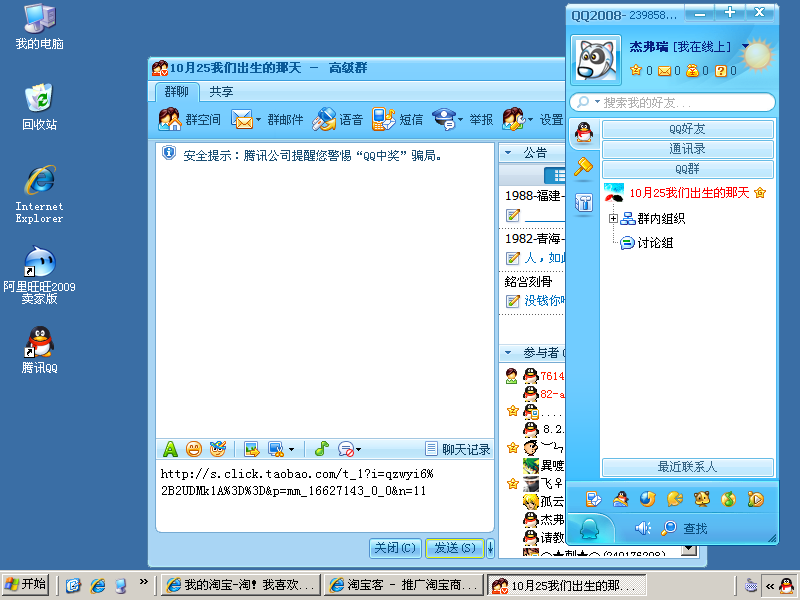800x600 pixels.
Task: Start 语音 voice chat in group window
Action: coord(324,119)
